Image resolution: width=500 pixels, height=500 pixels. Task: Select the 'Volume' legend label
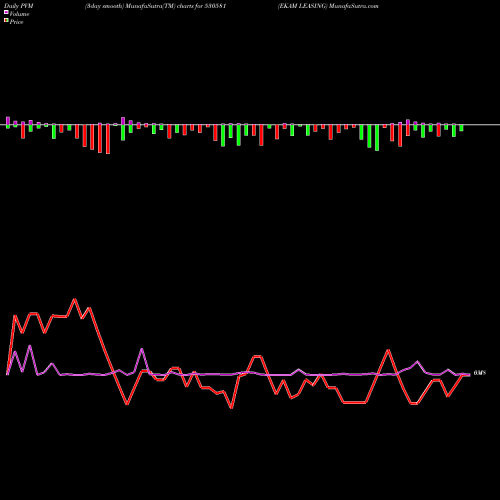click(19, 14)
